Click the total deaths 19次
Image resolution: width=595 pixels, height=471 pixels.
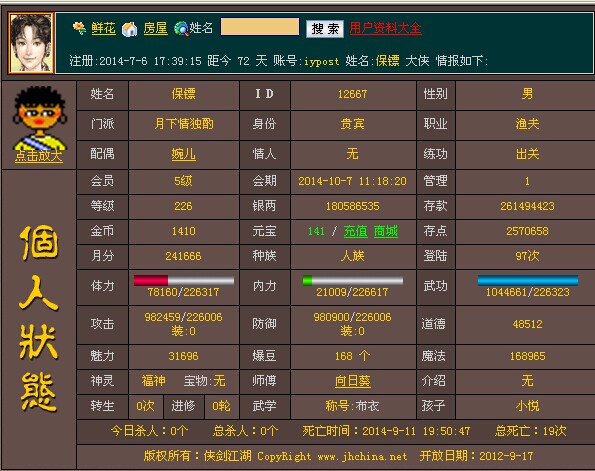pyautogui.click(x=555, y=431)
